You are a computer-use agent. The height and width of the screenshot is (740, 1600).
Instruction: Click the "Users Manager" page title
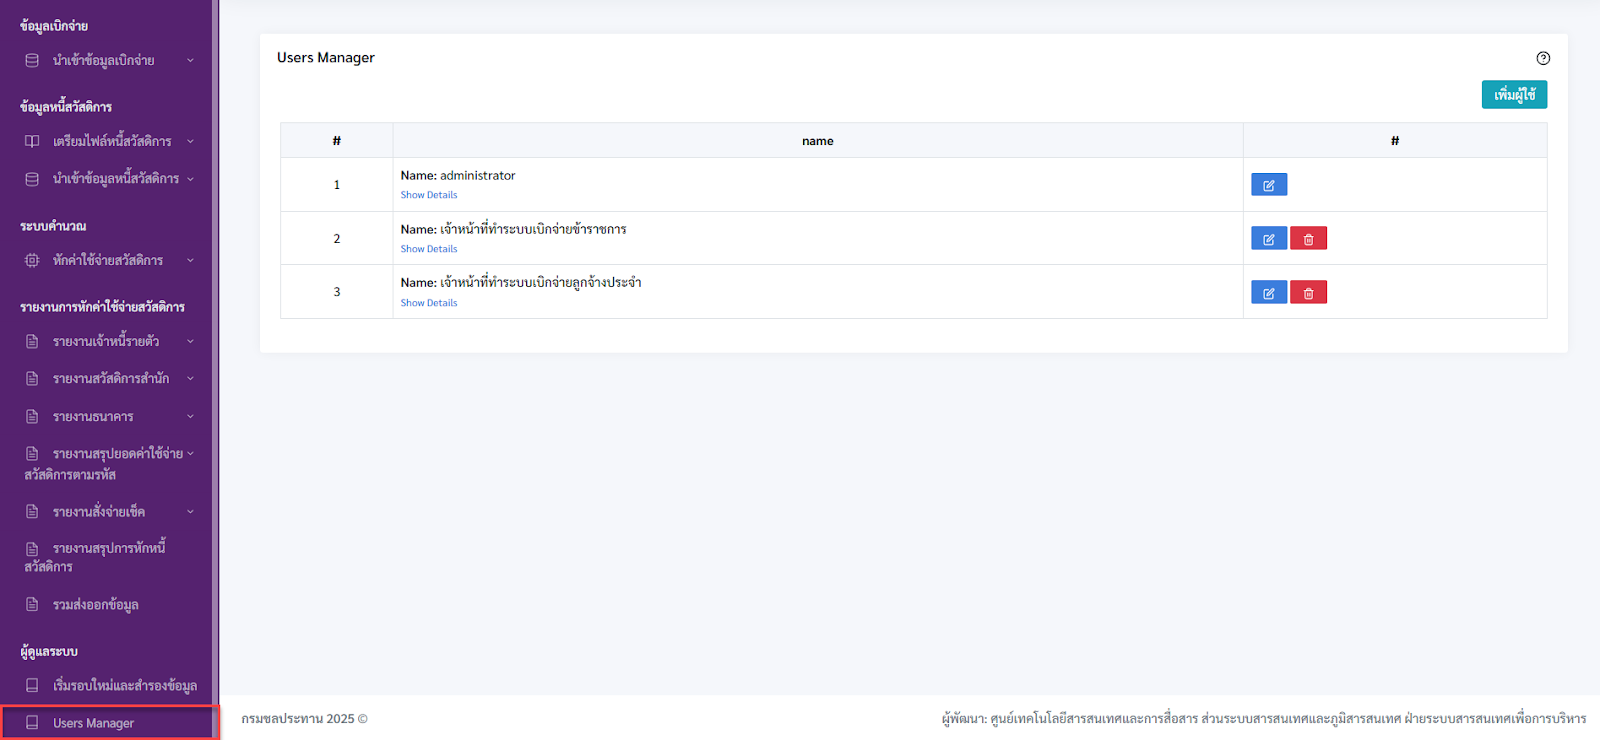(x=326, y=58)
